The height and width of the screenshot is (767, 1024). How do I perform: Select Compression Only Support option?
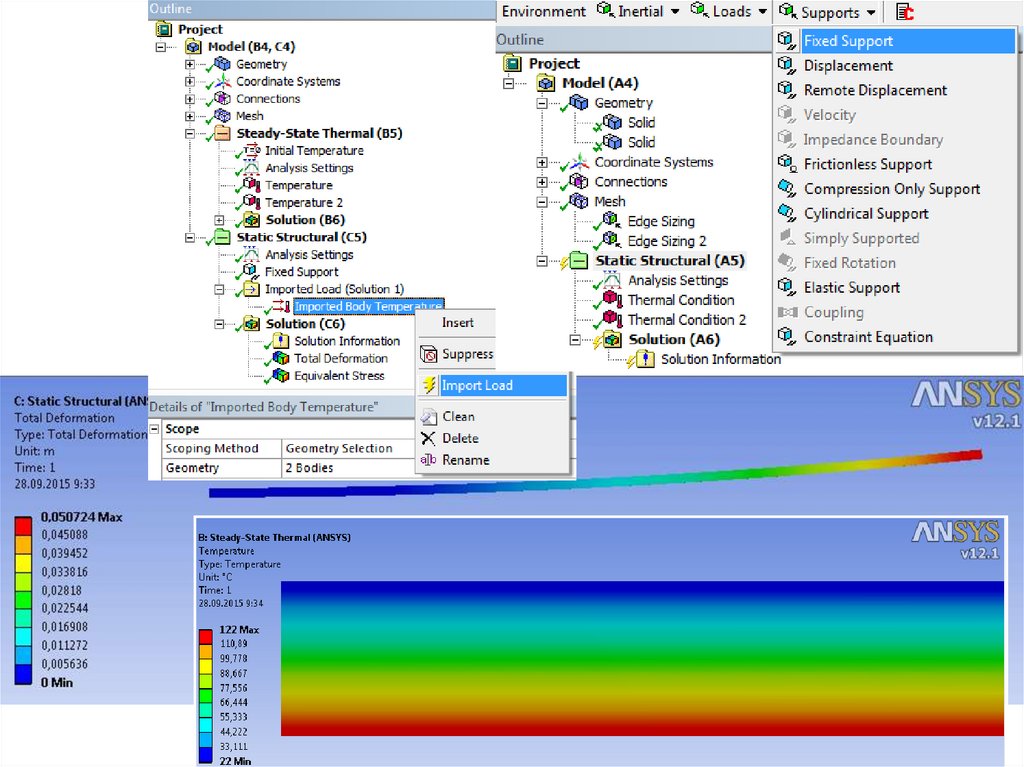click(892, 189)
